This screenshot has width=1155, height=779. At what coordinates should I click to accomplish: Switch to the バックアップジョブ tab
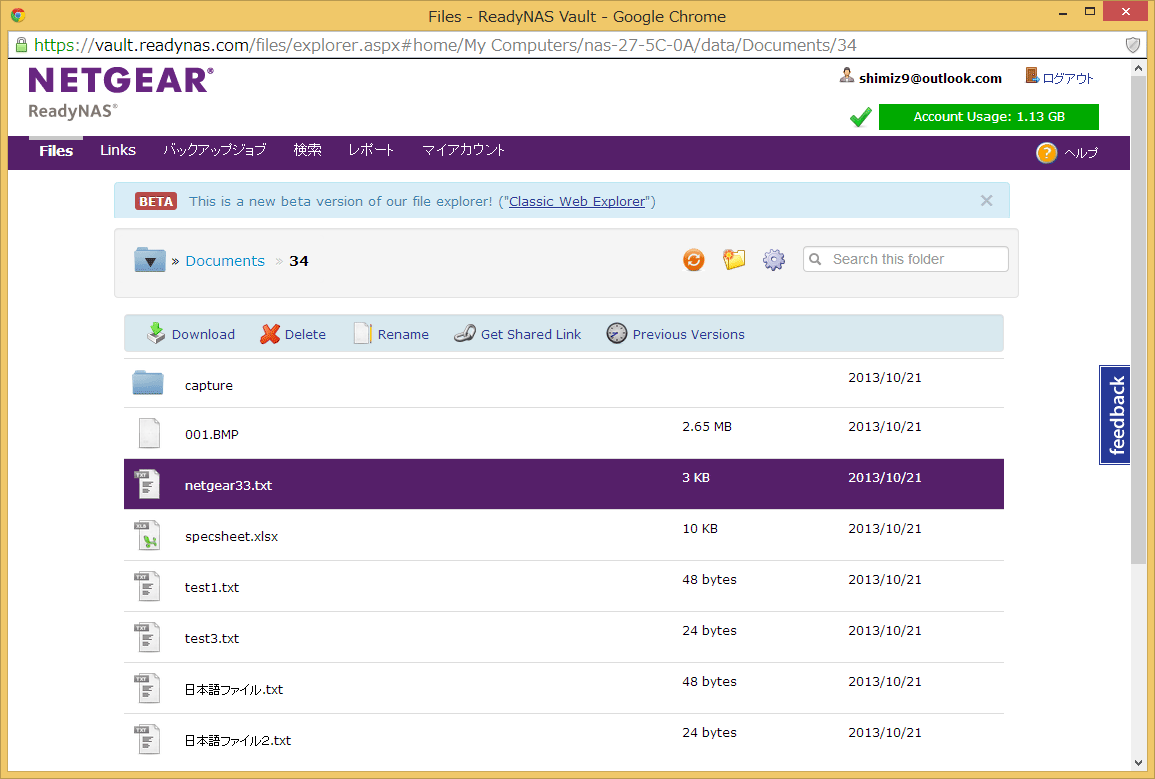tap(215, 150)
